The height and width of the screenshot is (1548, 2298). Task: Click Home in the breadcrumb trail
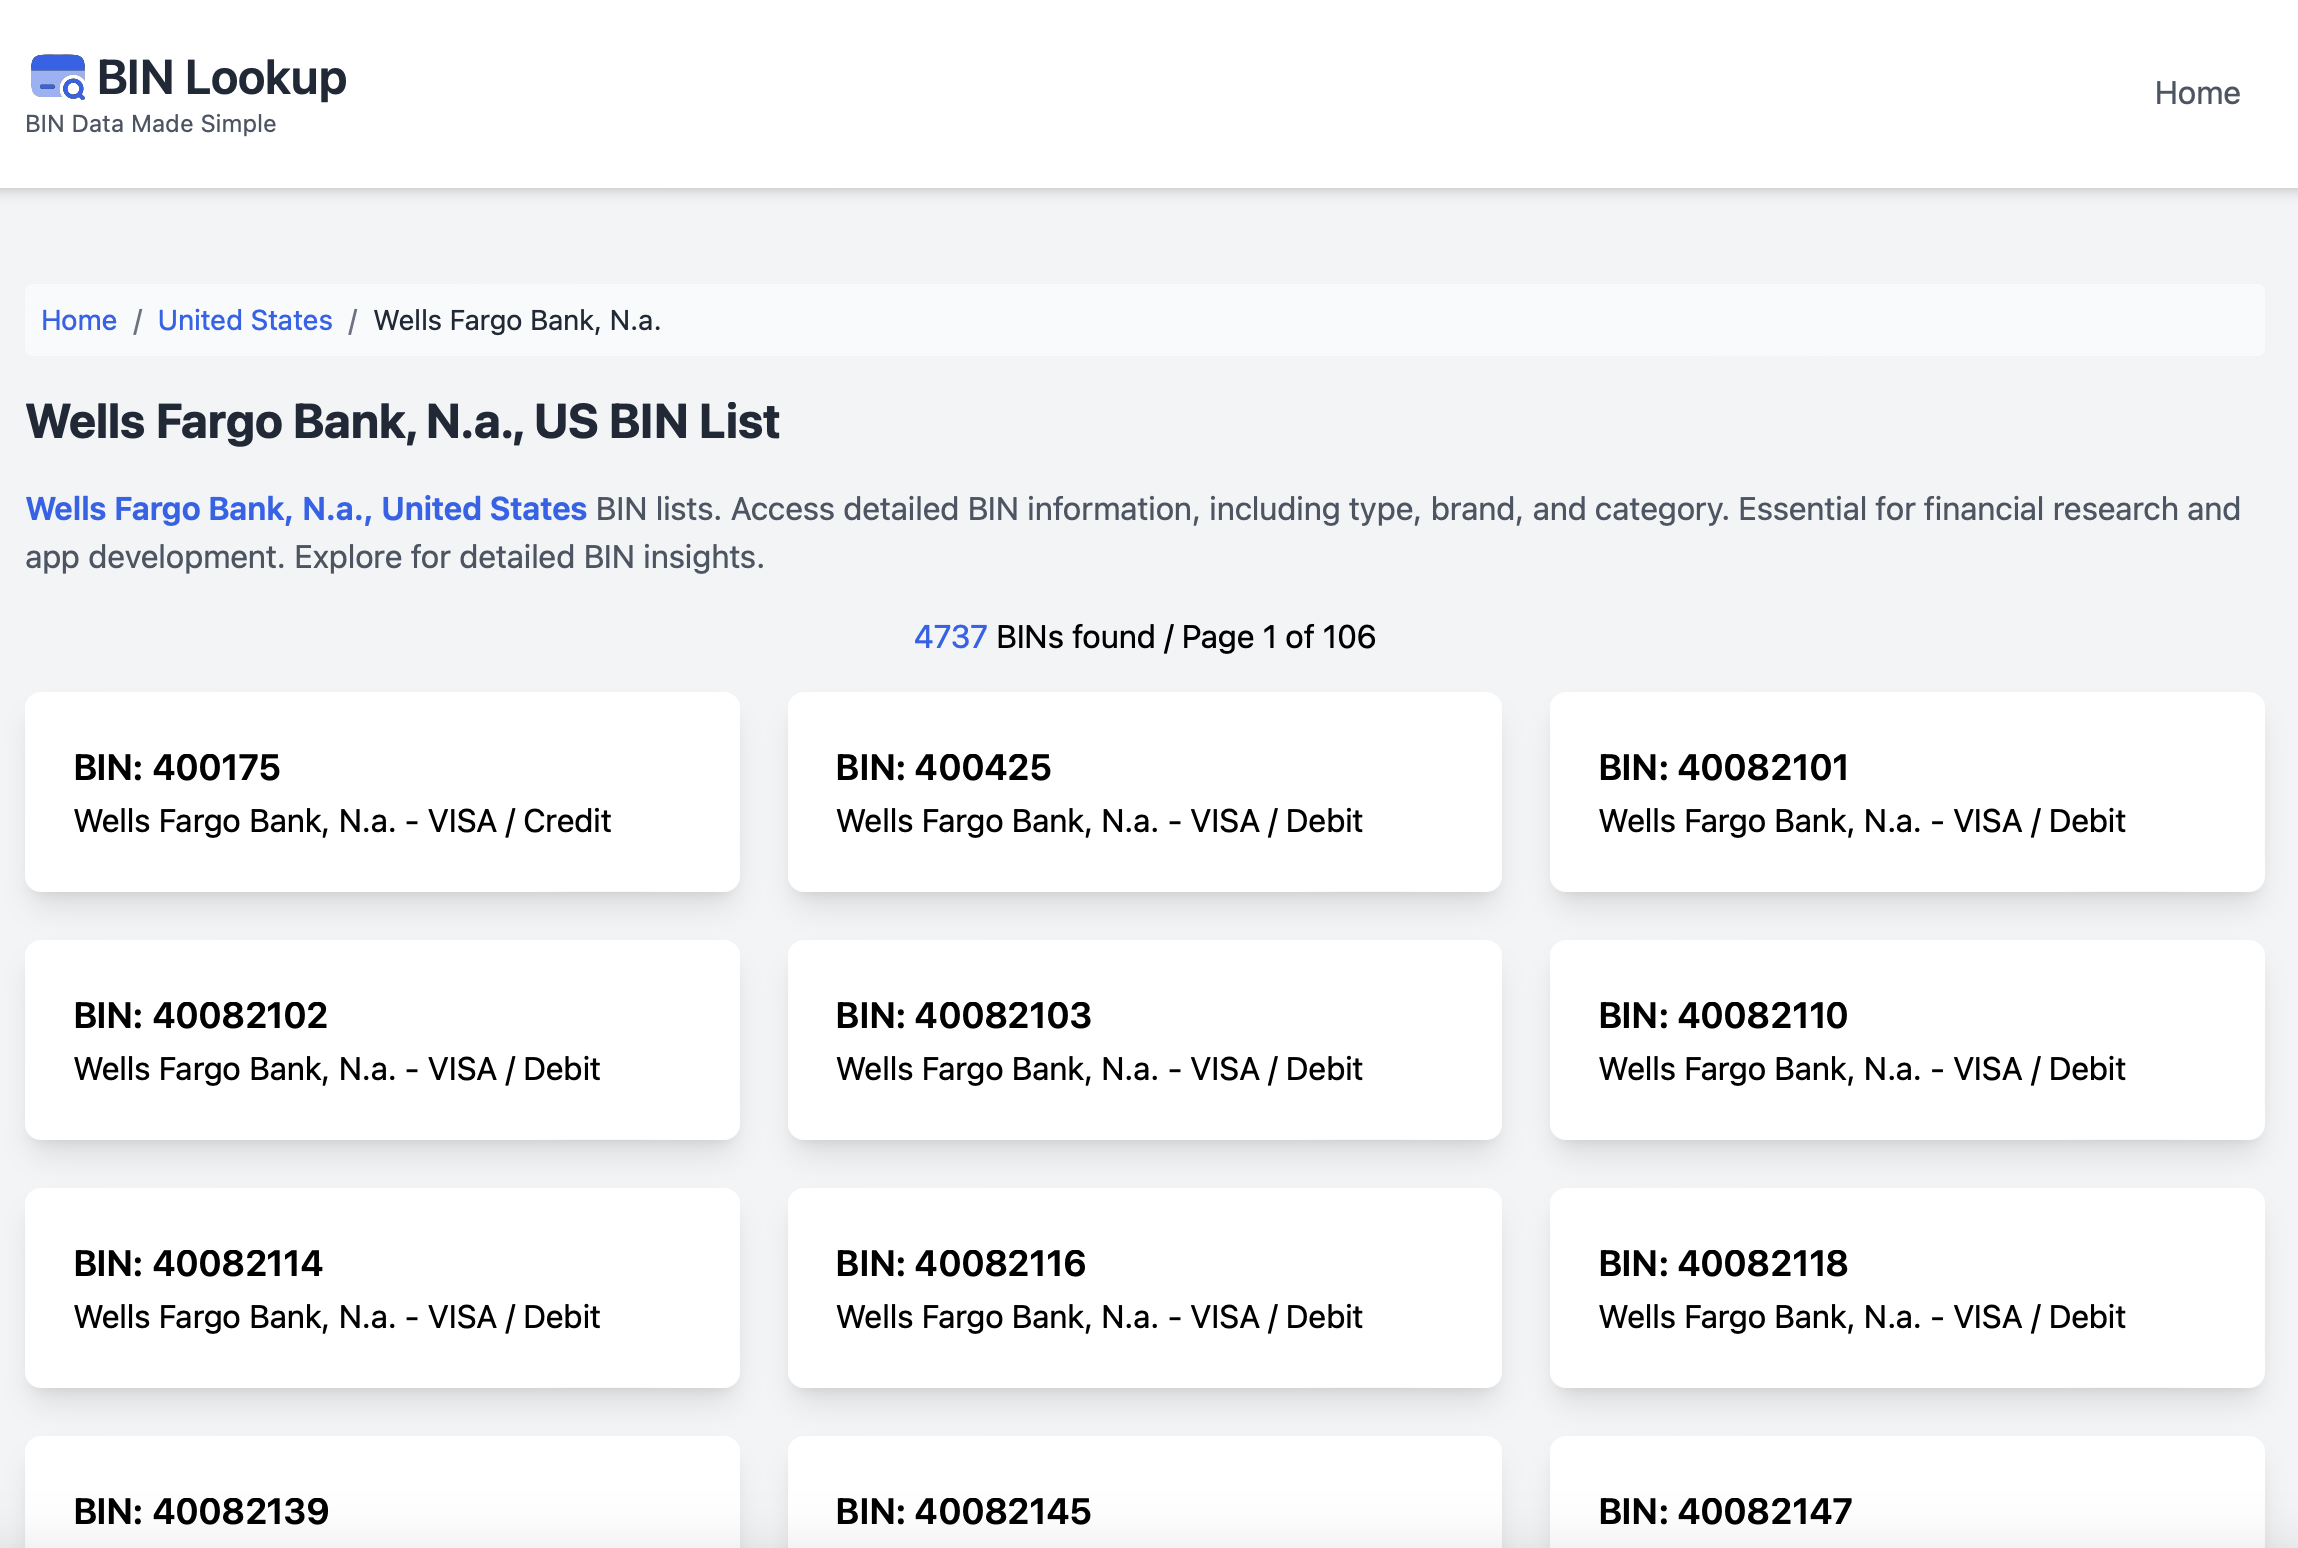(79, 320)
